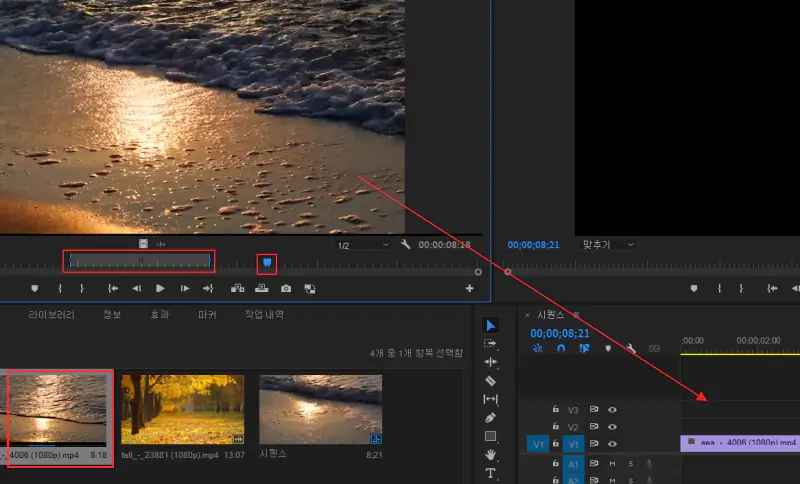Select the Razor tool in the toolbar
The image size is (800, 484).
point(490,380)
